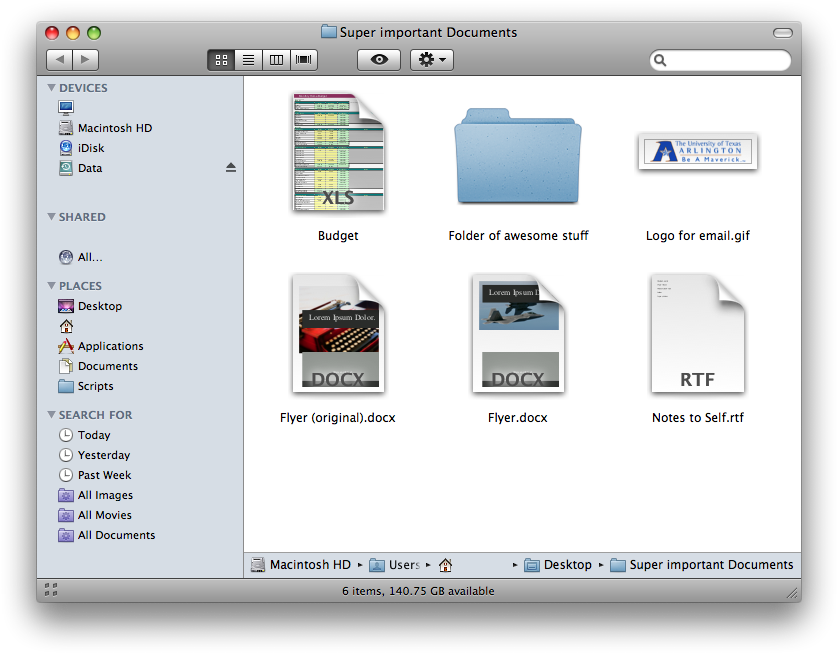
Task: Open iDisk in the sidebar
Action: coord(90,148)
